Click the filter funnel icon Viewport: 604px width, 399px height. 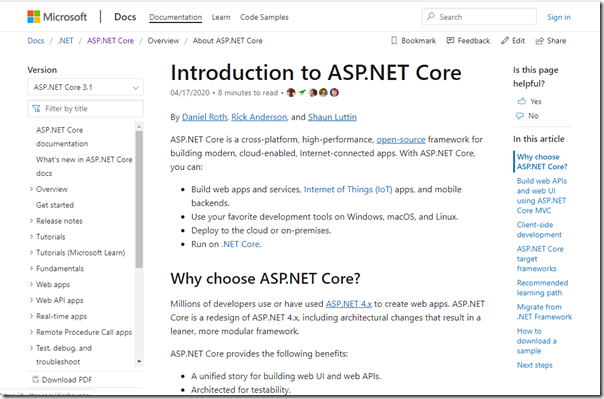(37, 109)
